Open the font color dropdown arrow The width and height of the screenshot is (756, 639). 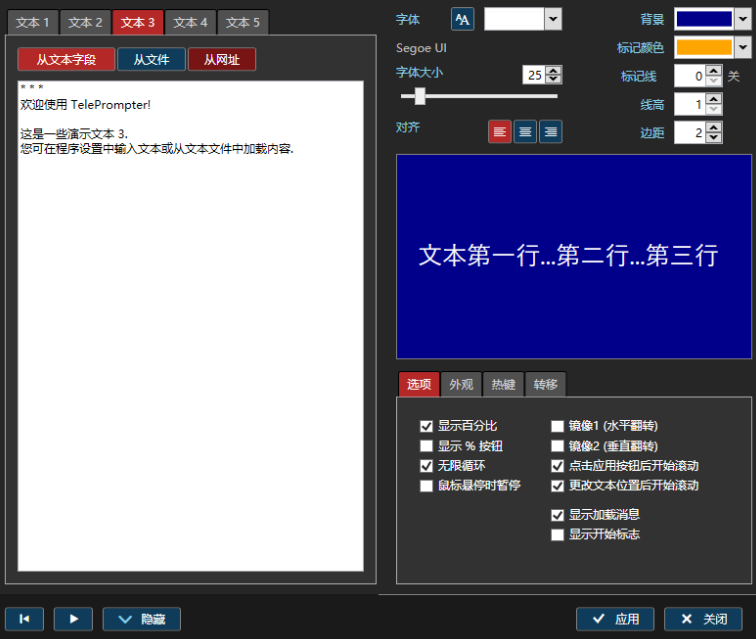pos(553,19)
